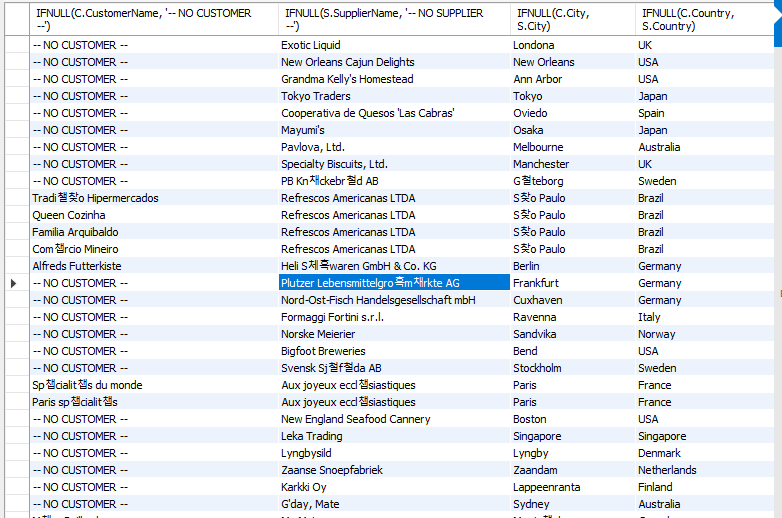This screenshot has width=782, height=518.
Task: Select the highlighted Plutzer Lebensmittelgro AG cell
Action: click(394, 283)
